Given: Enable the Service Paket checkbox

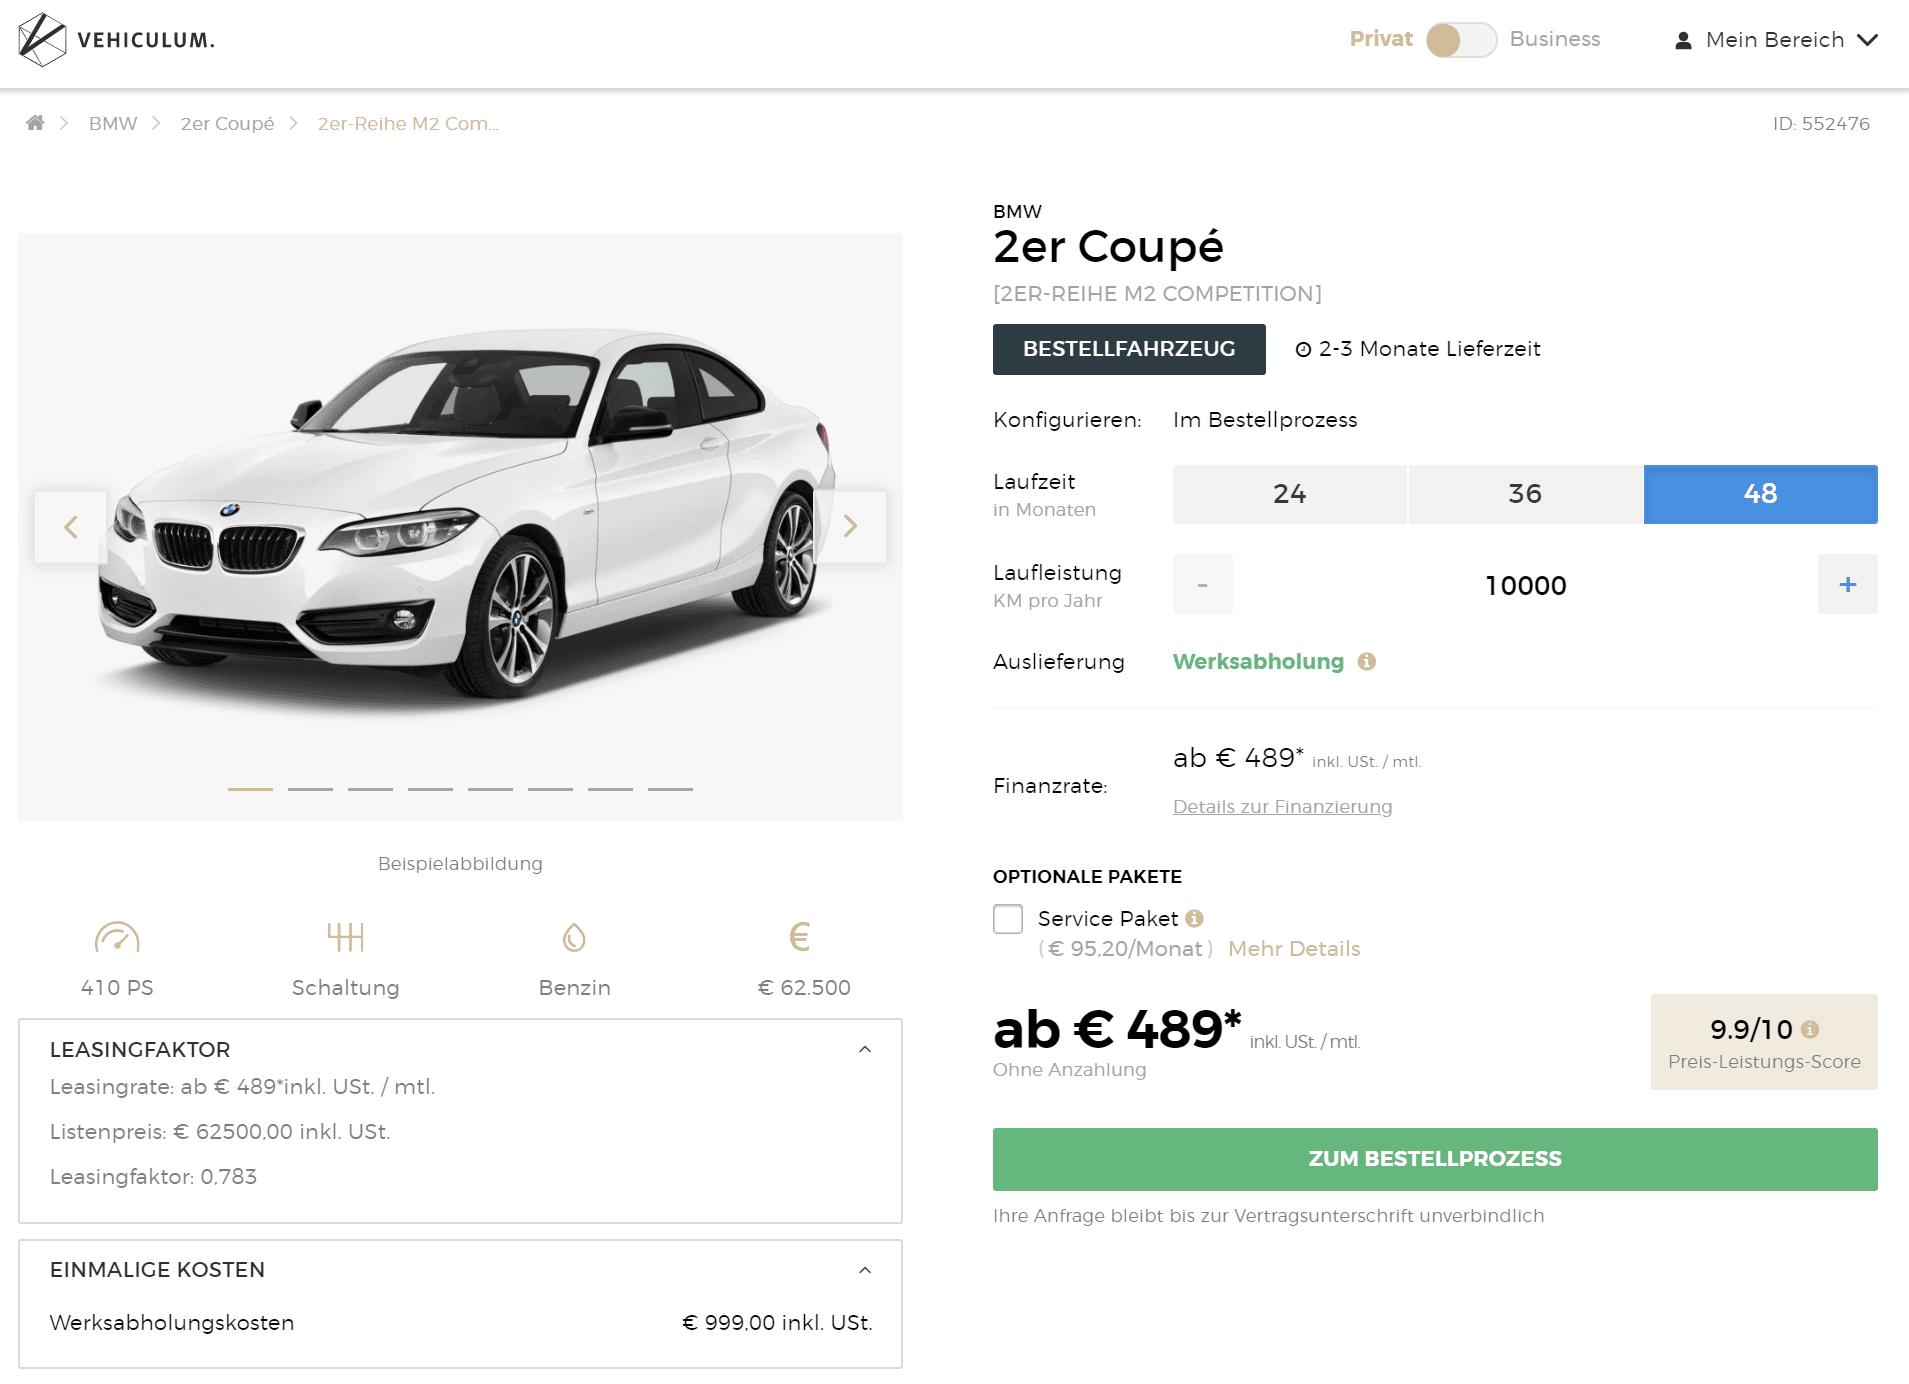Looking at the screenshot, I should point(1008,918).
